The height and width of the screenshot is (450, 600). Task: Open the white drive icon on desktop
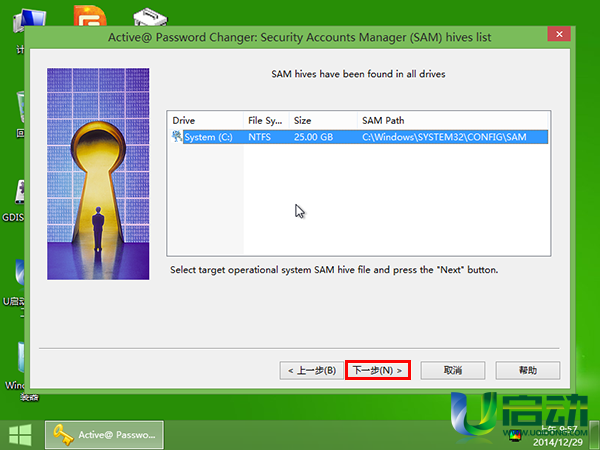click(x=150, y=17)
